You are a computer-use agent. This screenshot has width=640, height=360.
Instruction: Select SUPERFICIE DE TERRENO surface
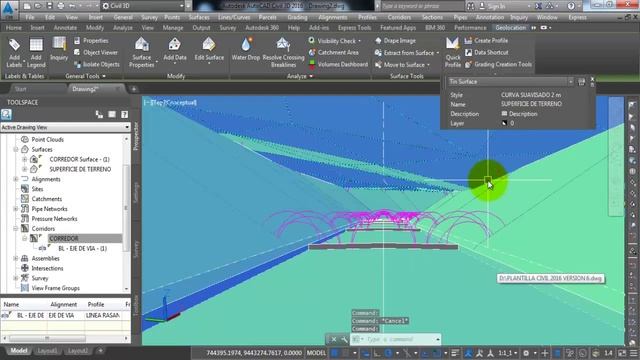[80, 169]
